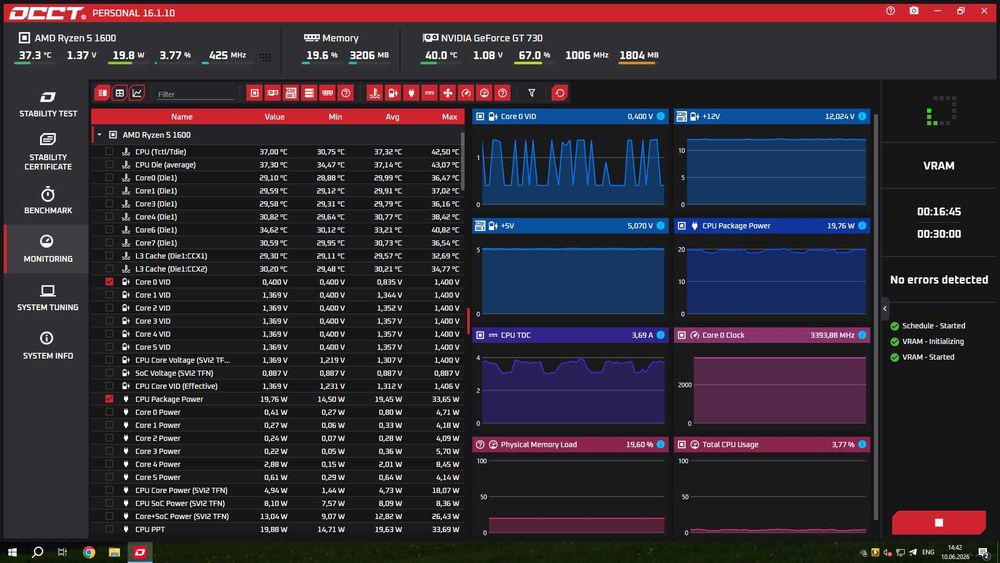This screenshot has height=563, width=1000.
Task: Stop the running VRAM test
Action: click(939, 522)
